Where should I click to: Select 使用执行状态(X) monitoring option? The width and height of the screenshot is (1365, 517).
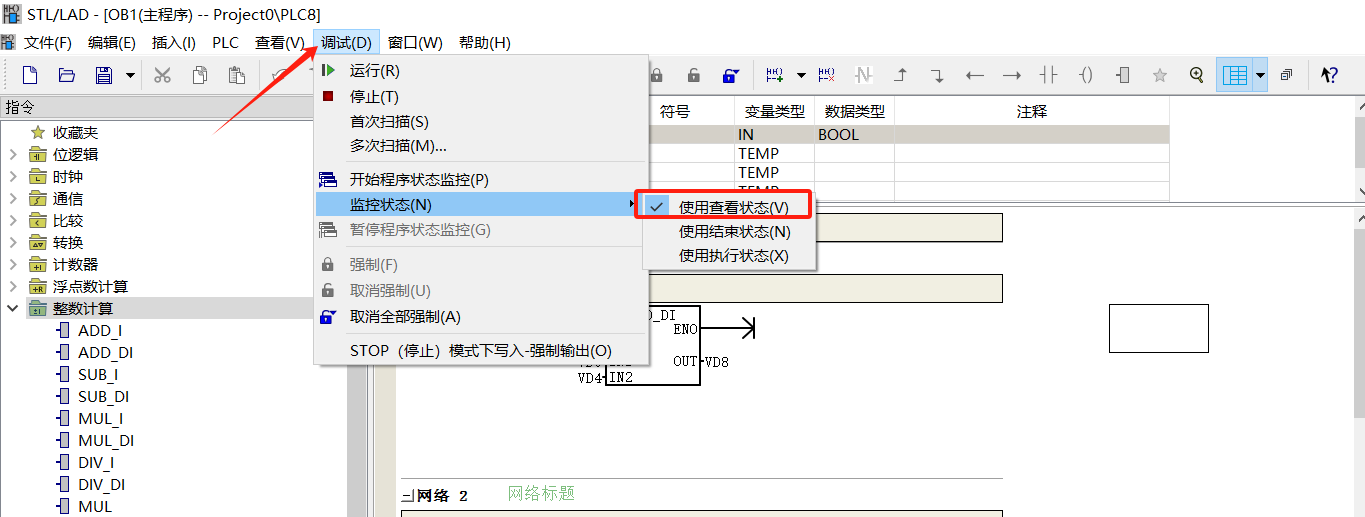(x=729, y=255)
